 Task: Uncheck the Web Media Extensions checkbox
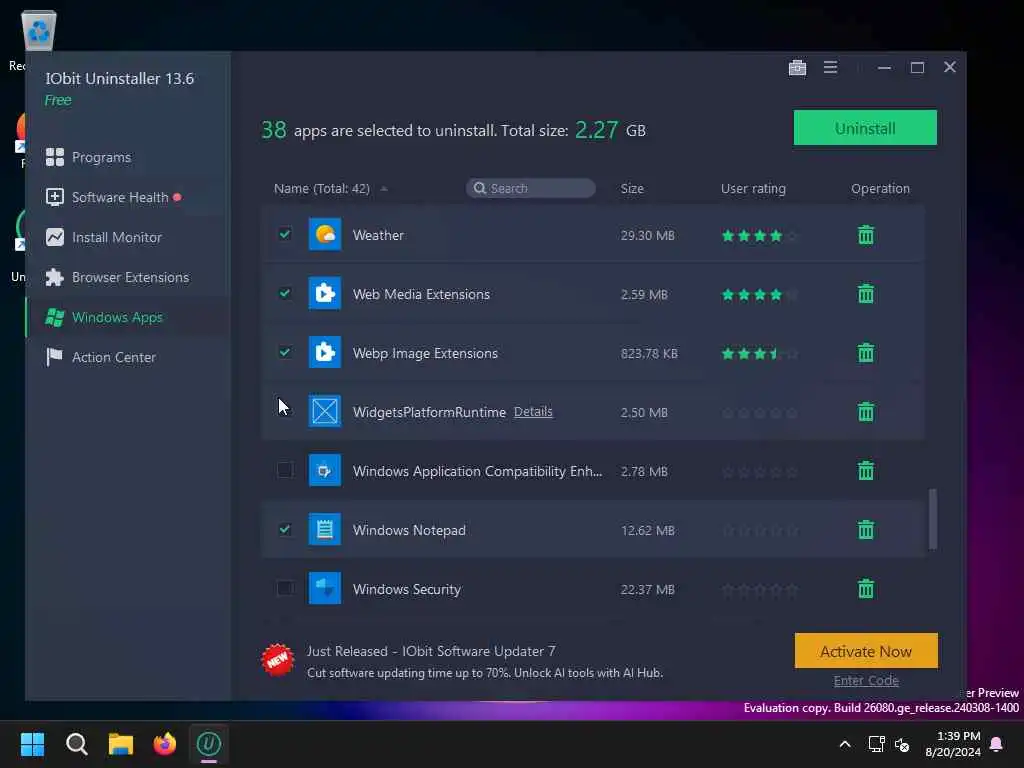pyautogui.click(x=285, y=293)
